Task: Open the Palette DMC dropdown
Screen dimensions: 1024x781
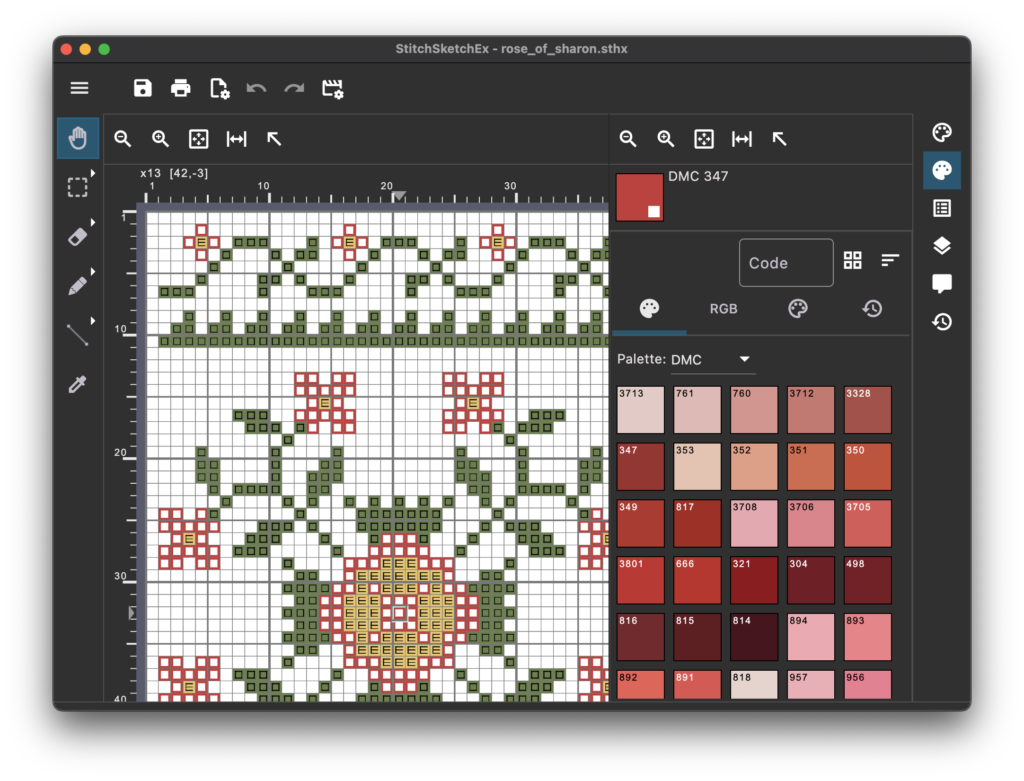Action: [x=711, y=360]
